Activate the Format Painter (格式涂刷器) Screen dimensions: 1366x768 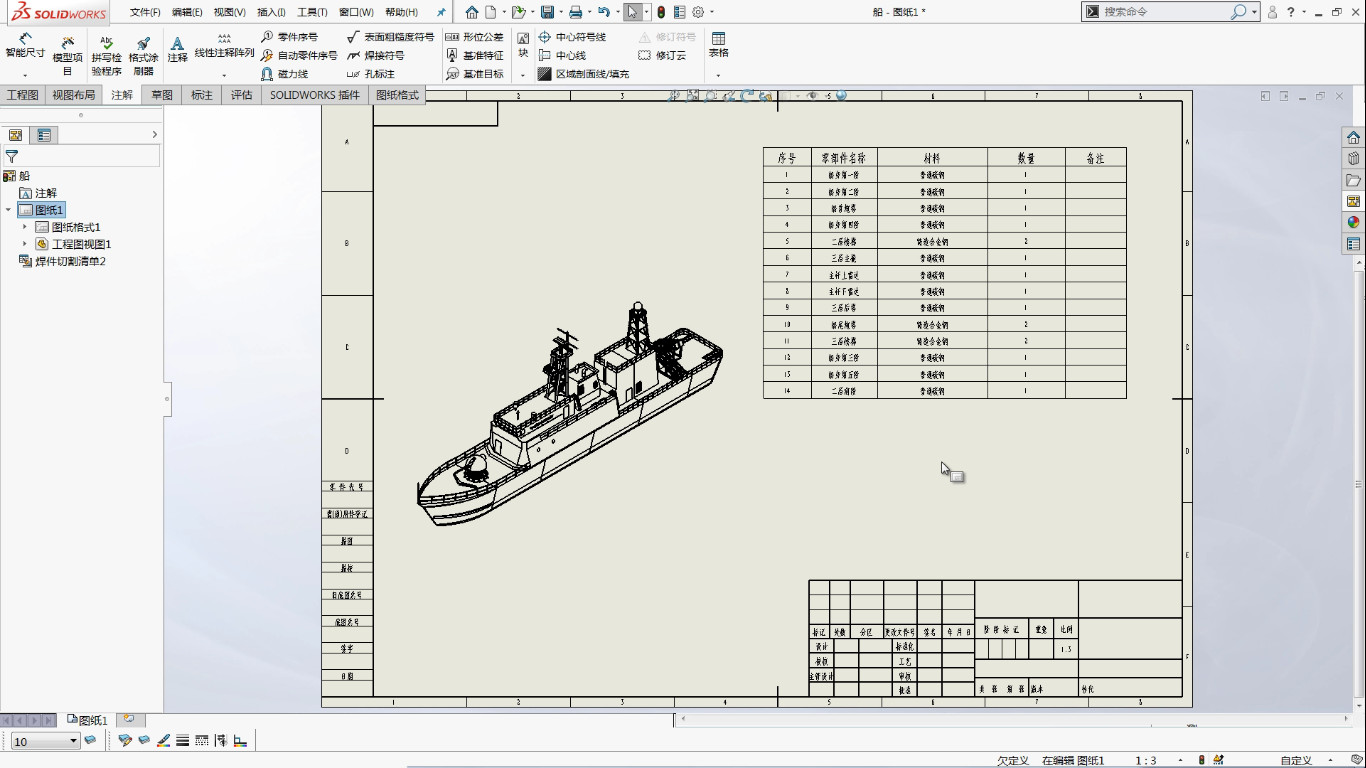click(143, 56)
